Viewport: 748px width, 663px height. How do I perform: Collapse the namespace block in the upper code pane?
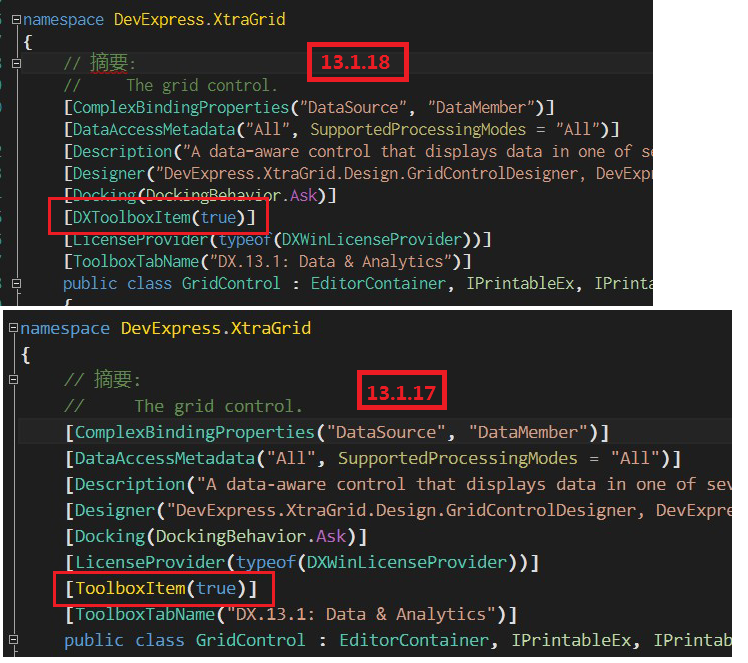16,20
